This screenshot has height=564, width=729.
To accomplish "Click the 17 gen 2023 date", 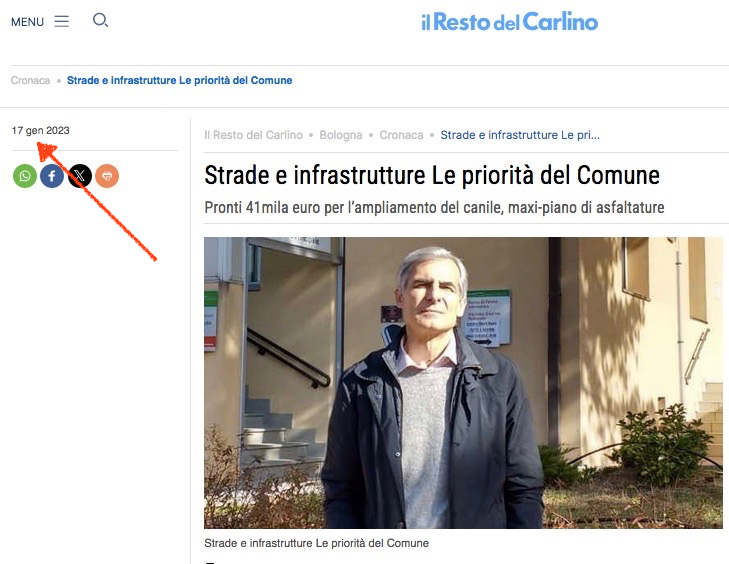I will coord(40,131).
